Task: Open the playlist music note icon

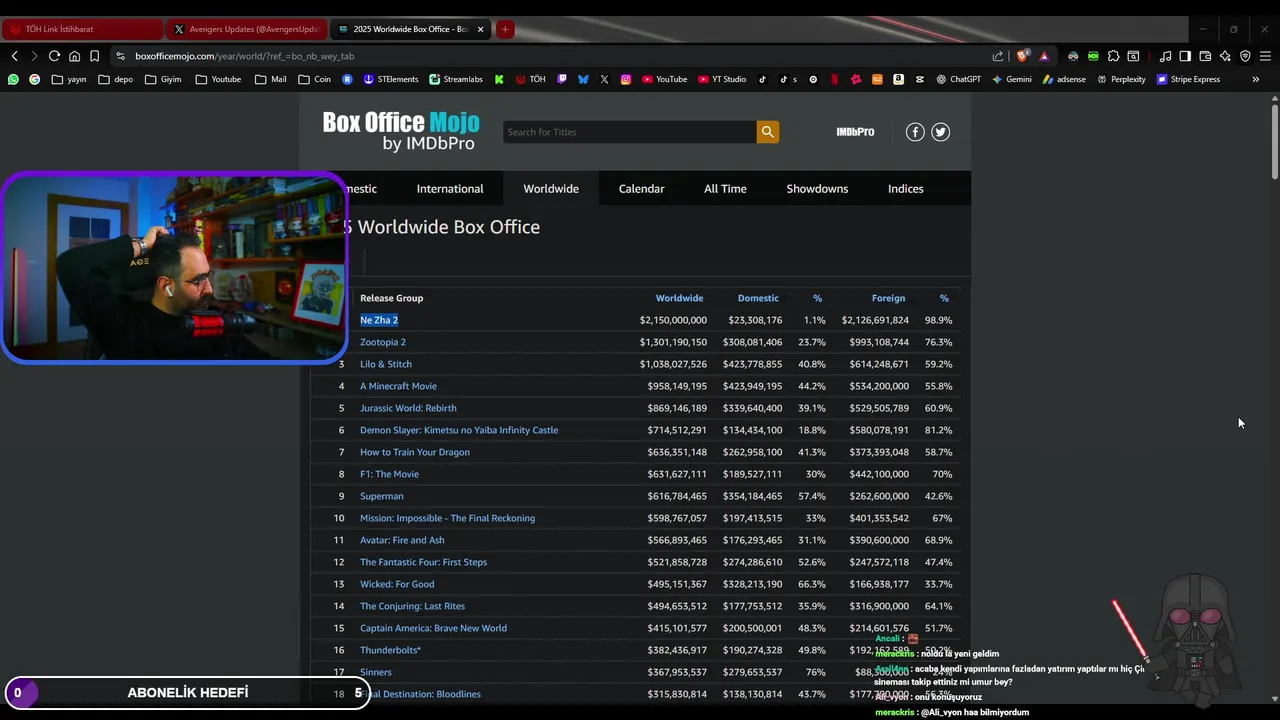Action: point(1165,56)
